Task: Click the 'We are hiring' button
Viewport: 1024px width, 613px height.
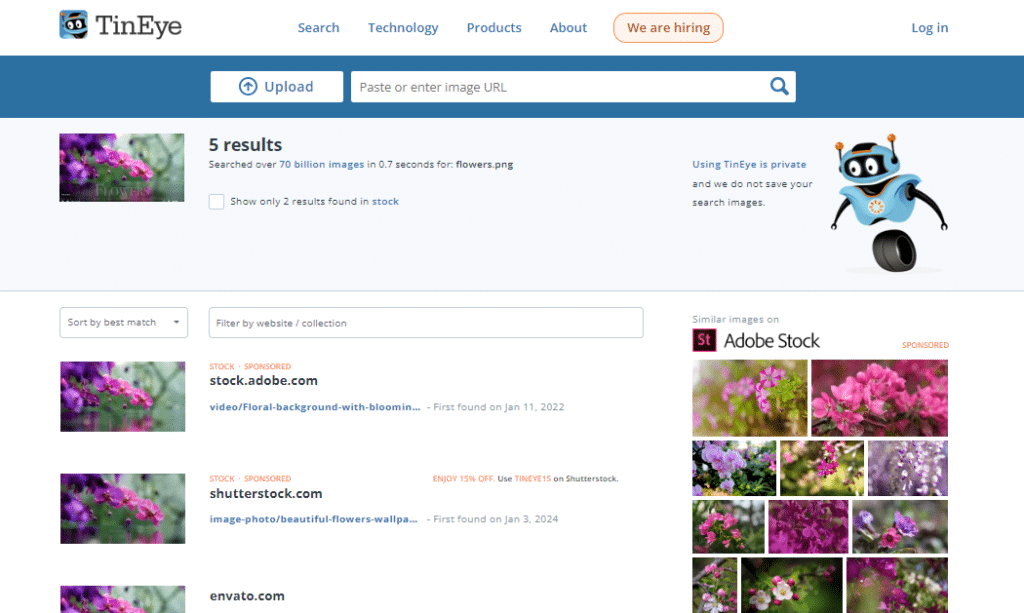Action: click(x=668, y=27)
